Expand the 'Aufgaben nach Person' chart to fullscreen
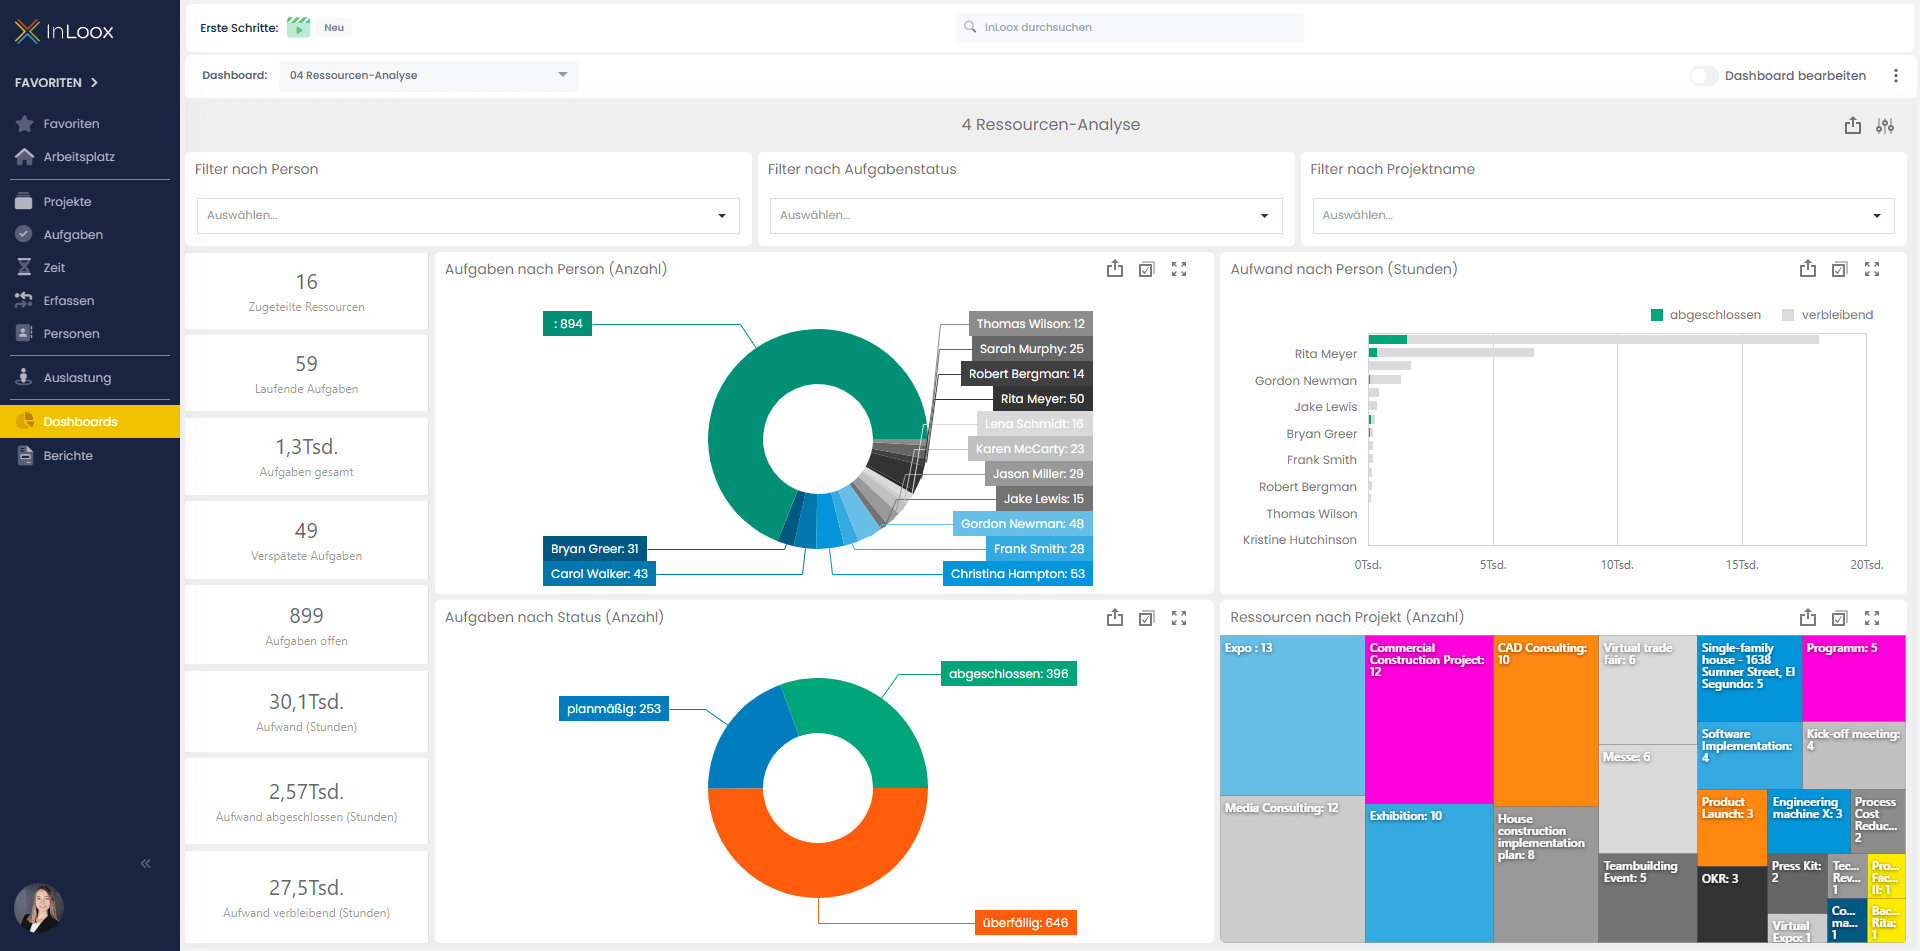Screen dimensions: 1920x951 [1179, 269]
